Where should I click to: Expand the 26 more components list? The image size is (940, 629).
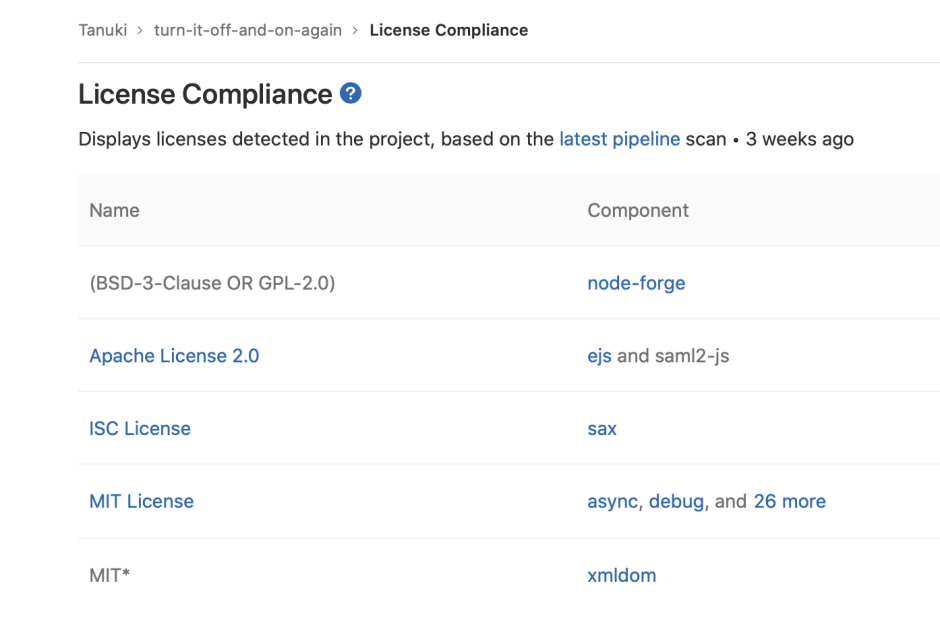[789, 502]
